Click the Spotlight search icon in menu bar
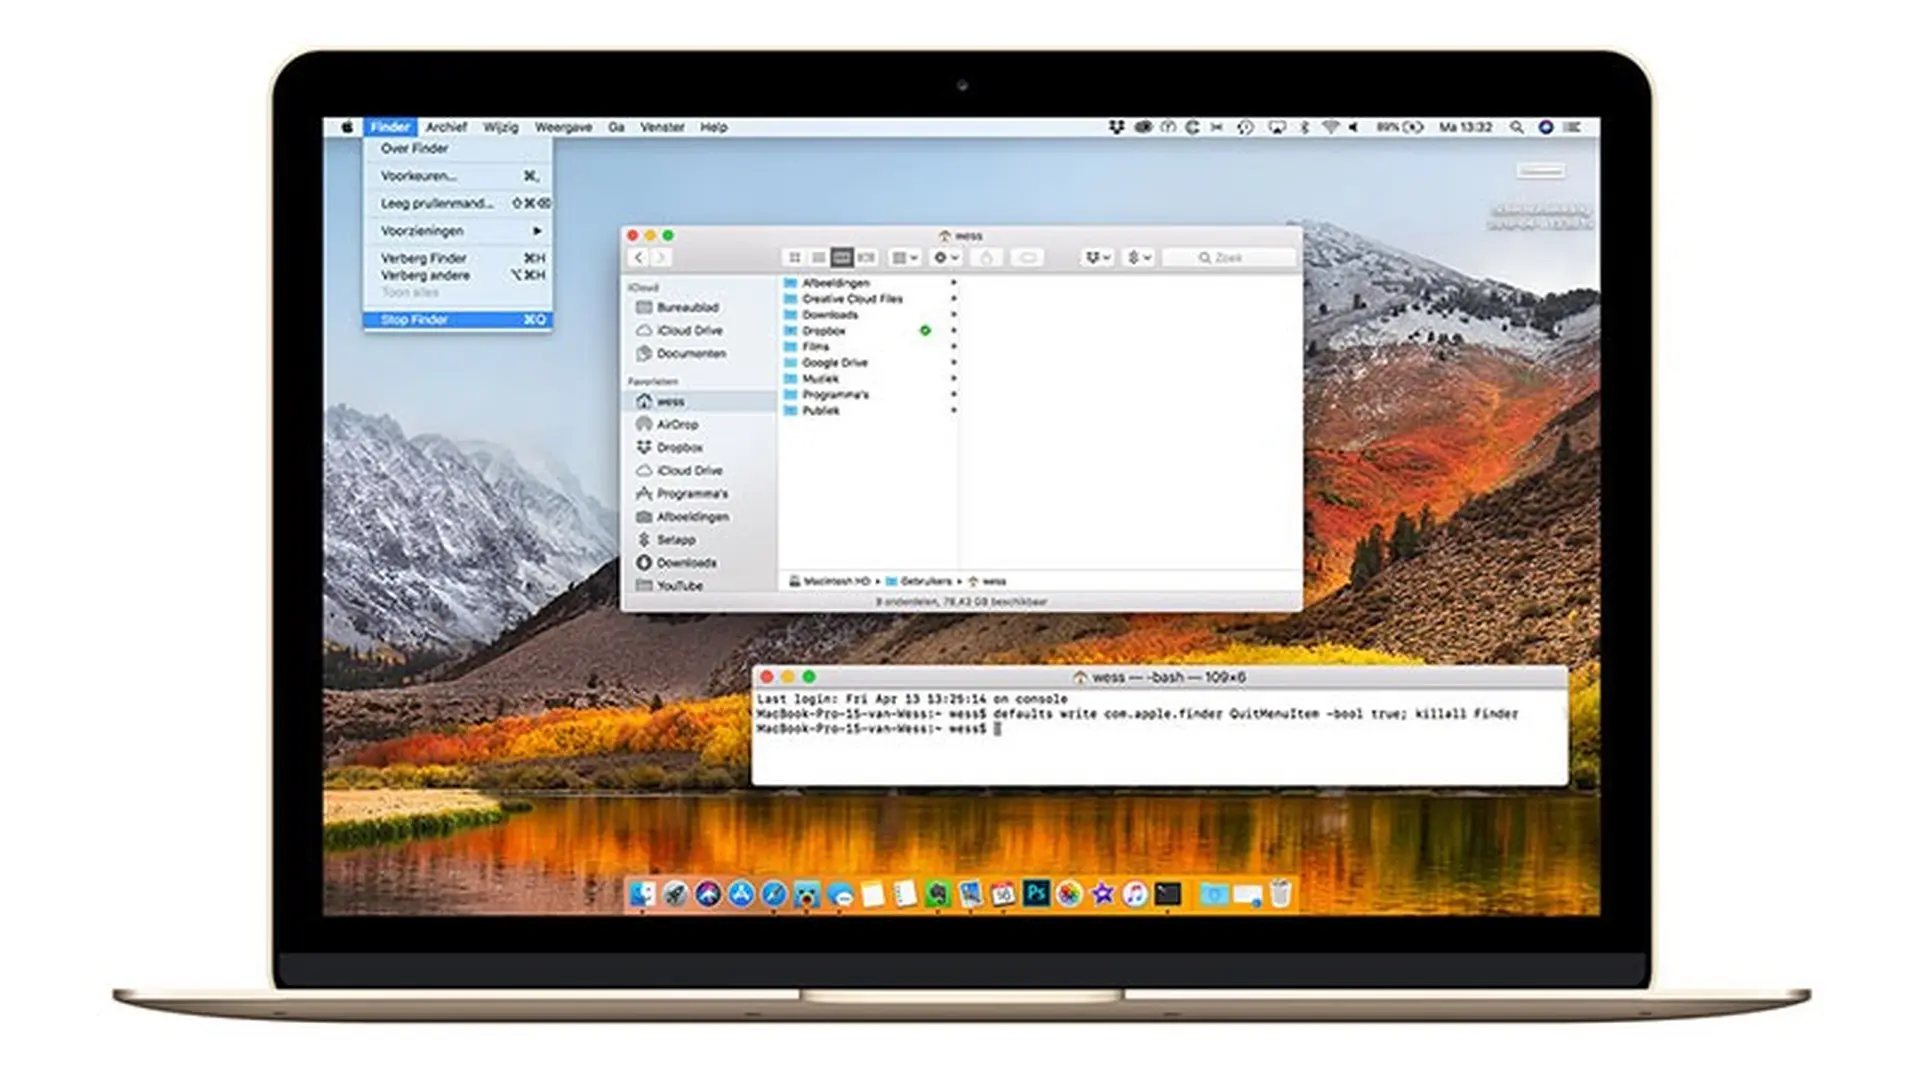 tap(1518, 128)
